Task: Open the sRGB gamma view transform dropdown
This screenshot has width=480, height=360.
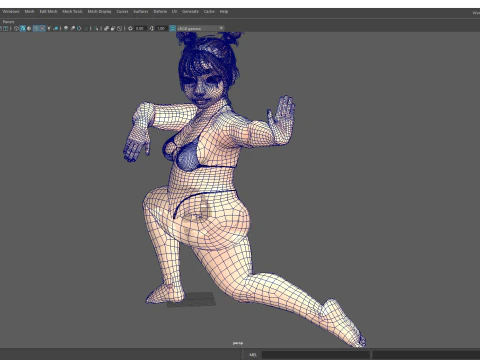Action: click(200, 28)
